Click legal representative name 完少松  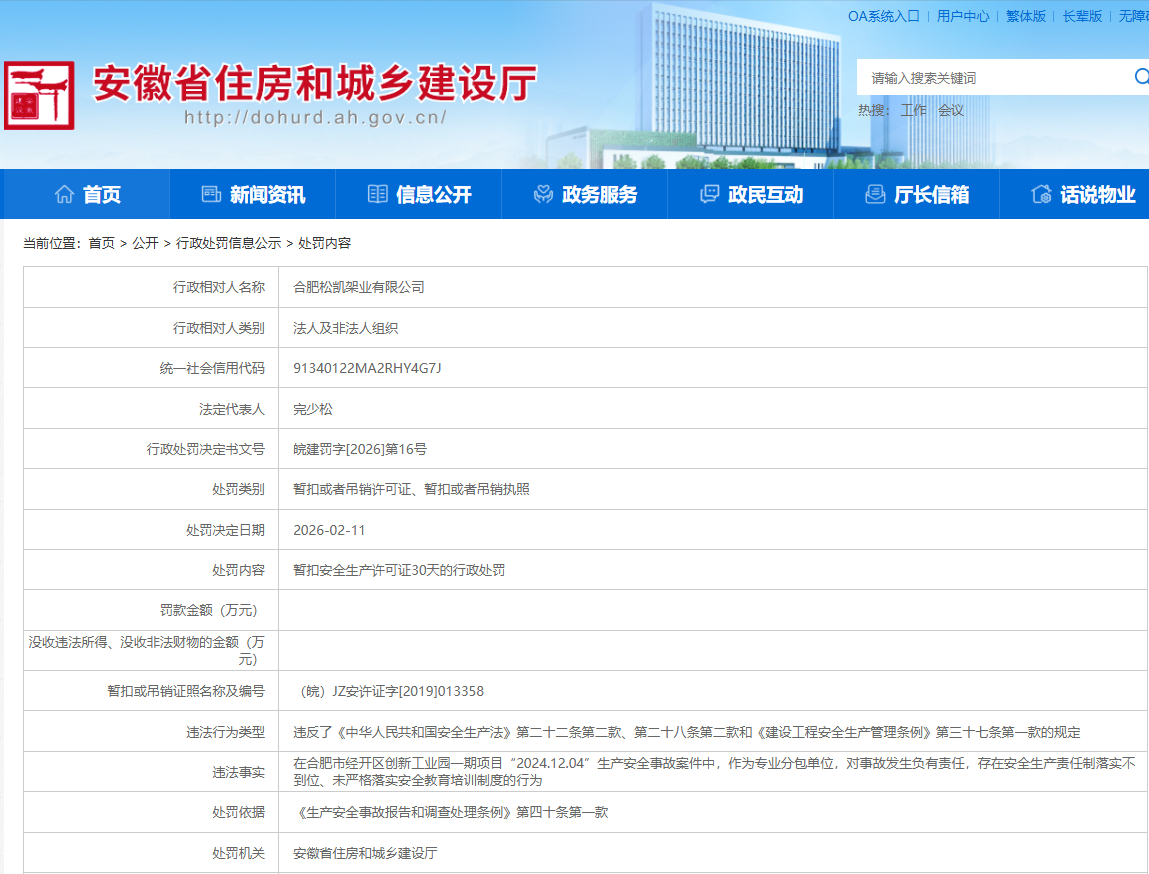click(313, 409)
